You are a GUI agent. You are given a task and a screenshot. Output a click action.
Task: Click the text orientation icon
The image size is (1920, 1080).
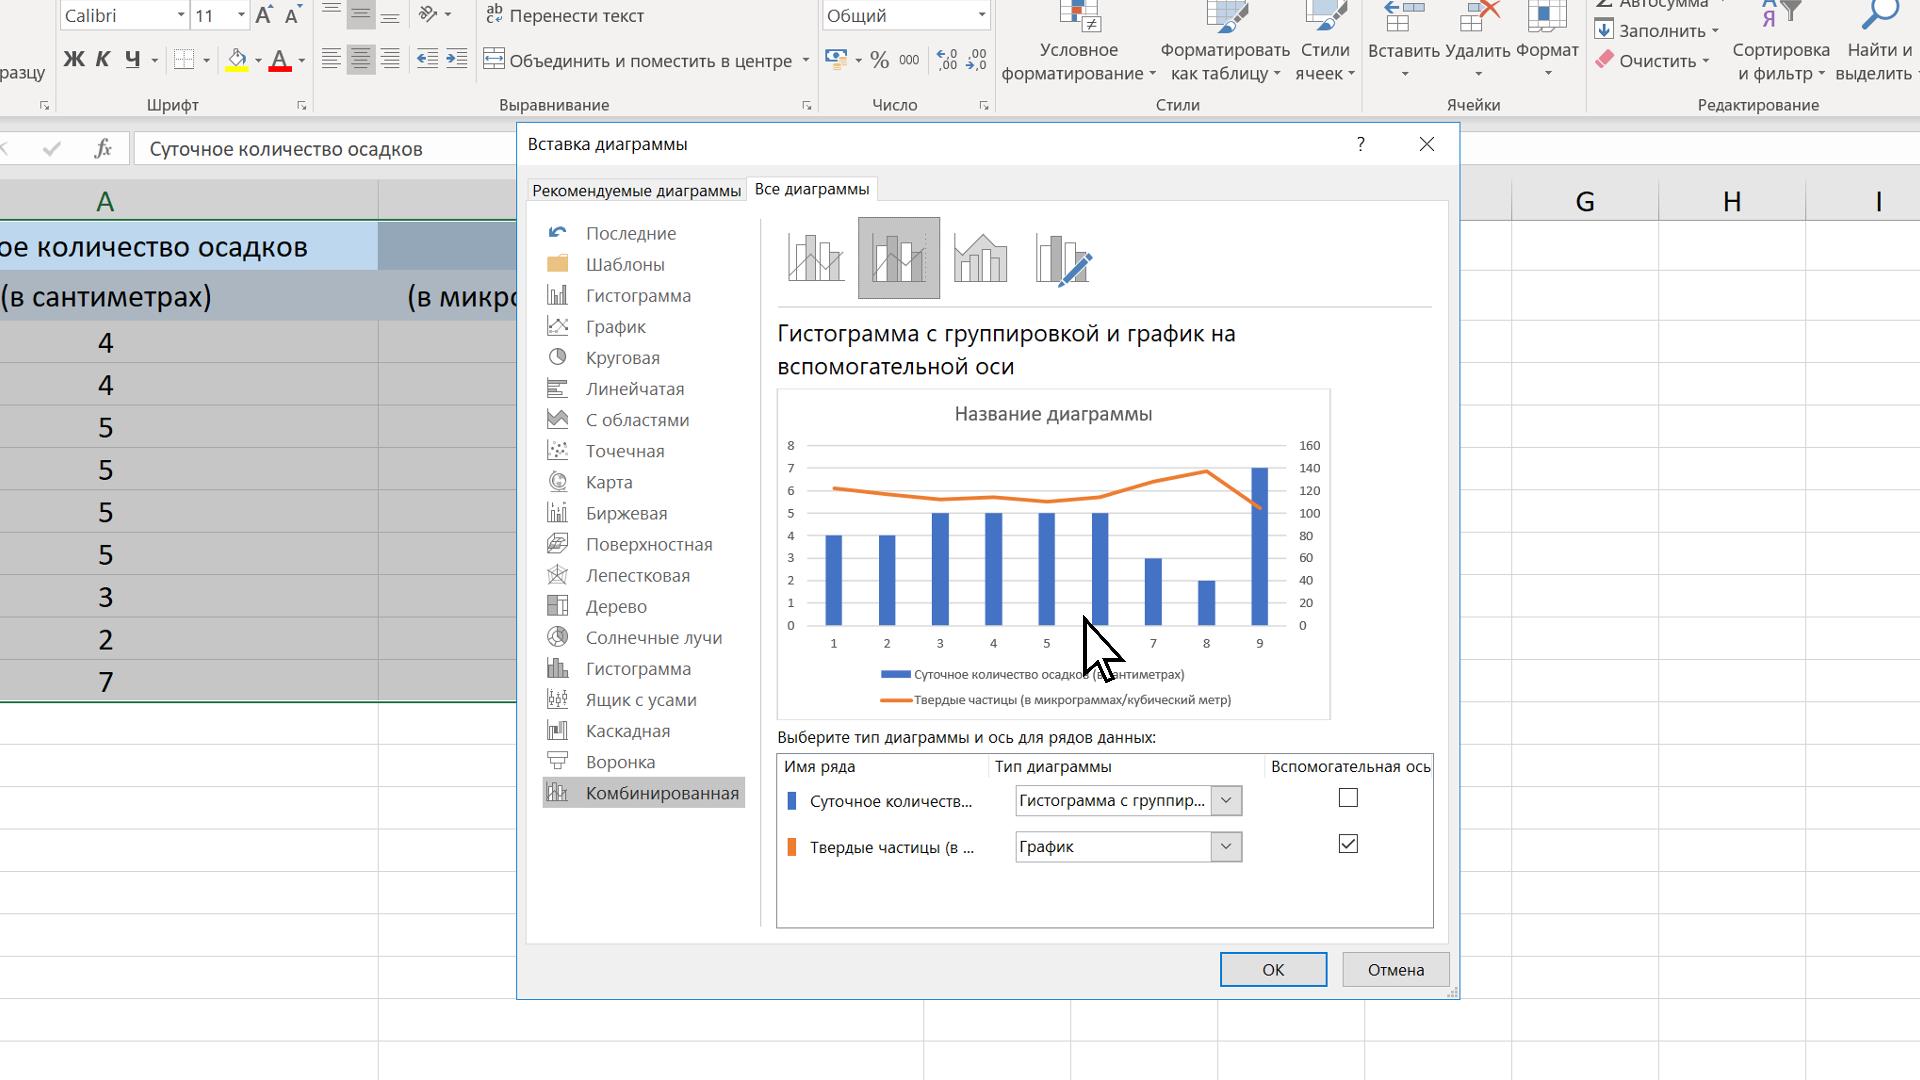tap(428, 15)
